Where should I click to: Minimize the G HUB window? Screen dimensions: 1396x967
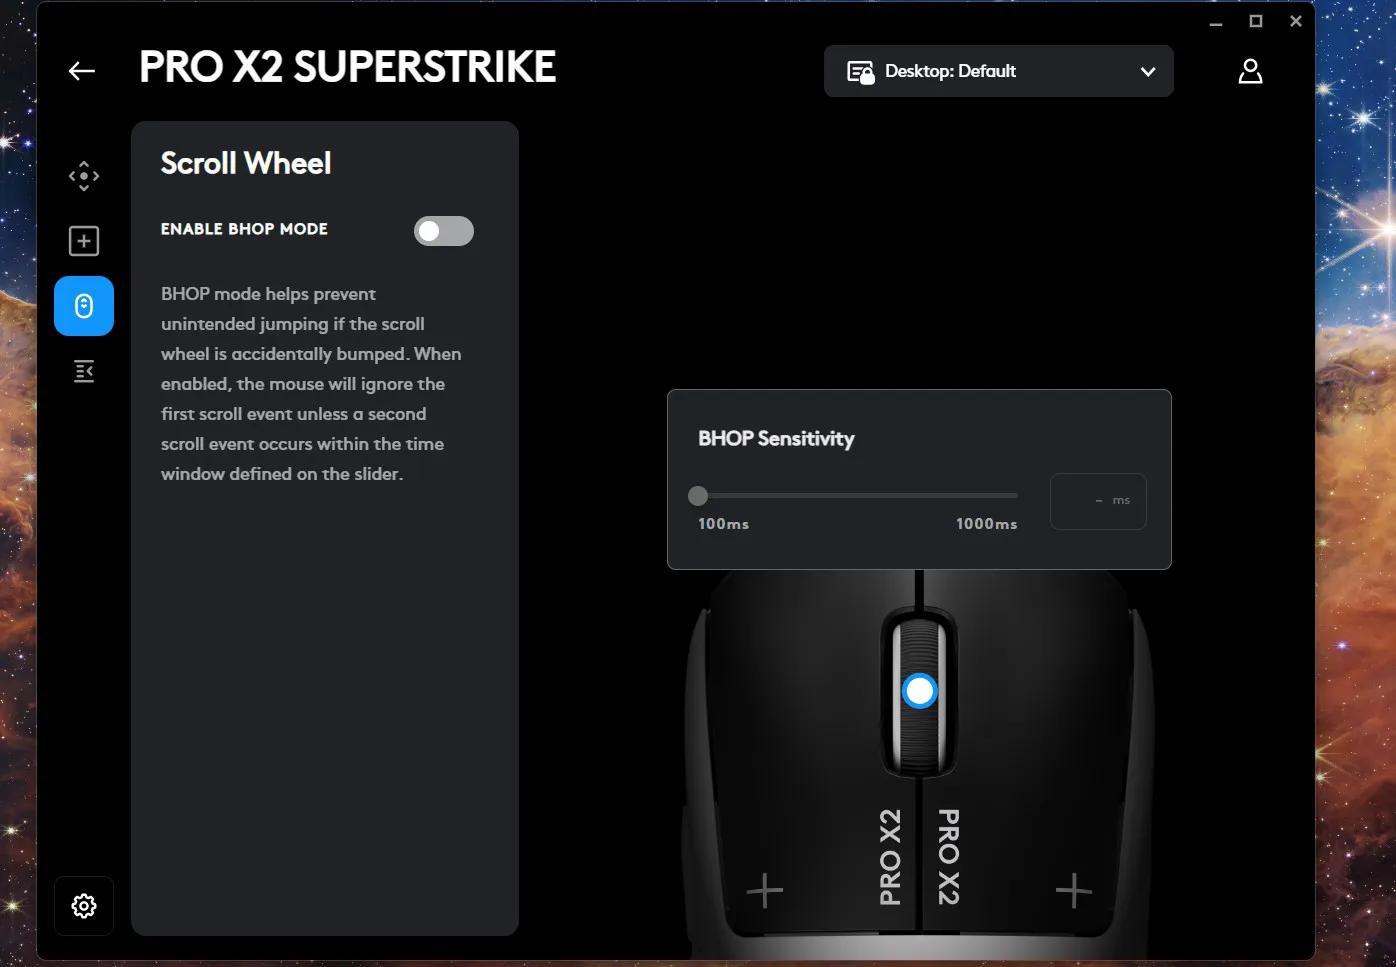point(1216,22)
